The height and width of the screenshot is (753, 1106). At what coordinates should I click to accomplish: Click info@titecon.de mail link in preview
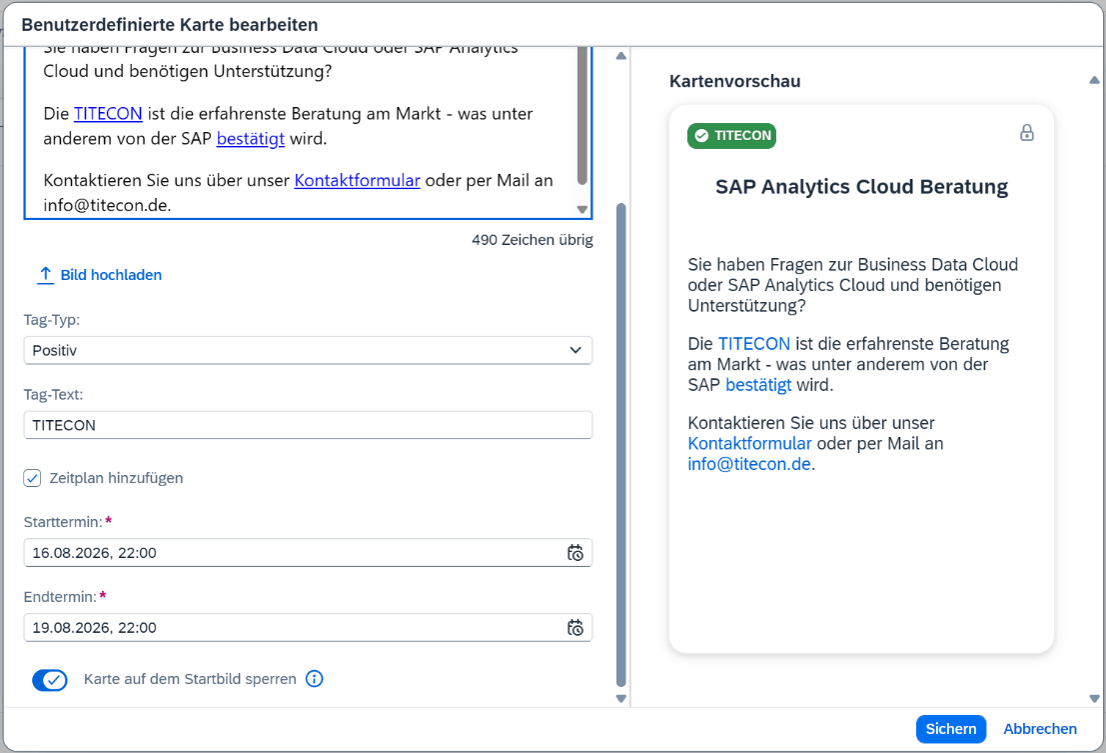(749, 464)
